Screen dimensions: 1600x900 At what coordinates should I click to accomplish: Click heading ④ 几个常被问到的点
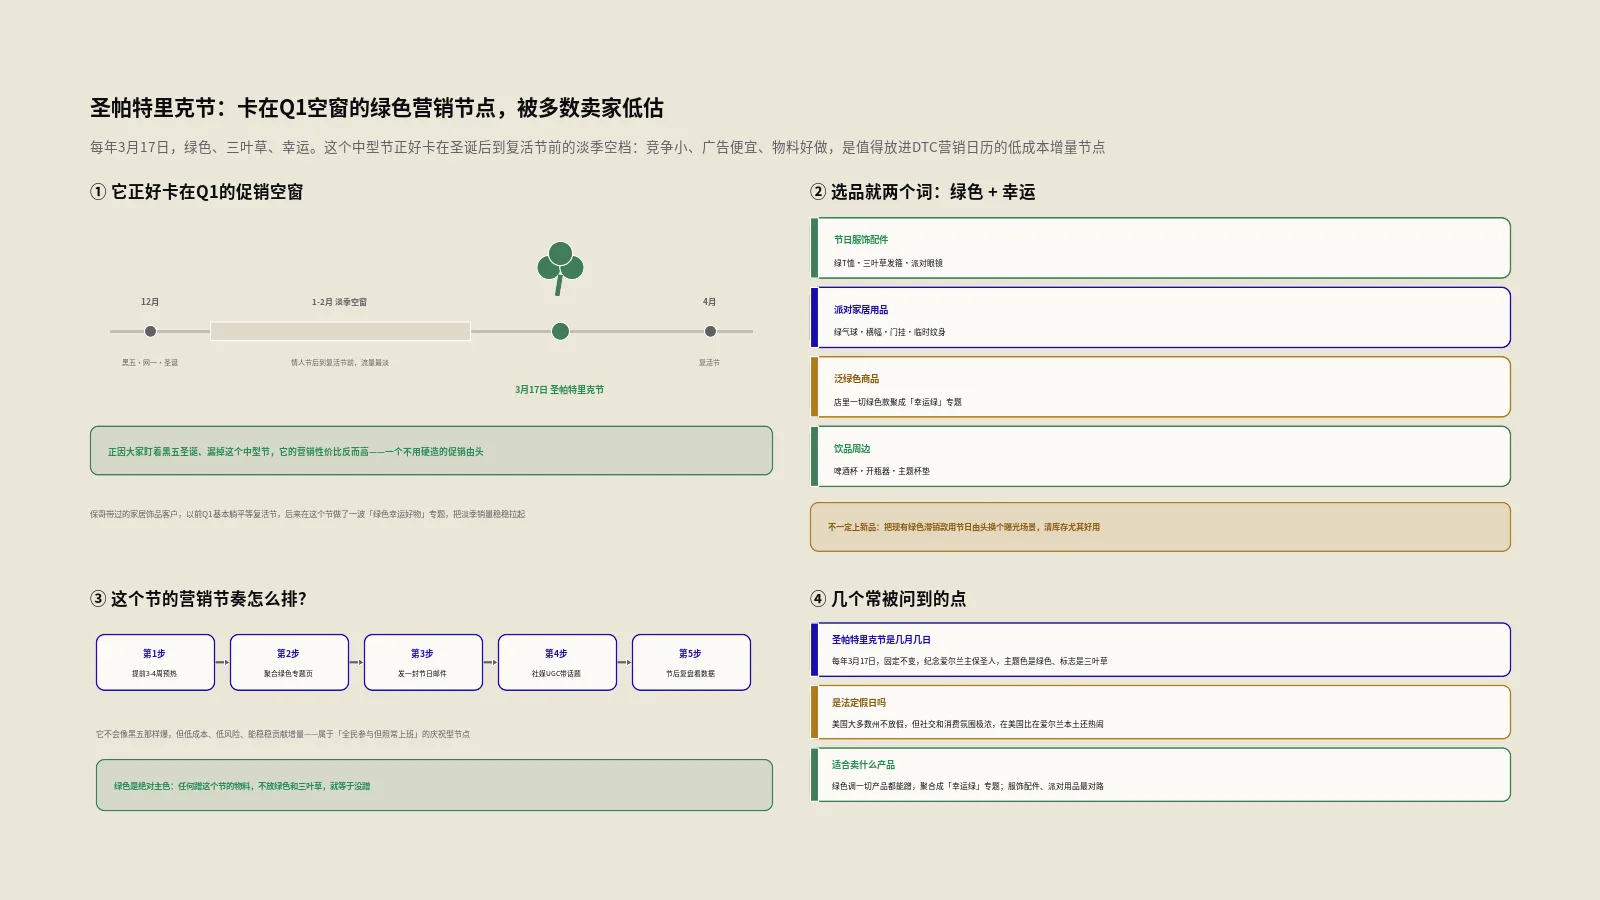[x=888, y=599]
